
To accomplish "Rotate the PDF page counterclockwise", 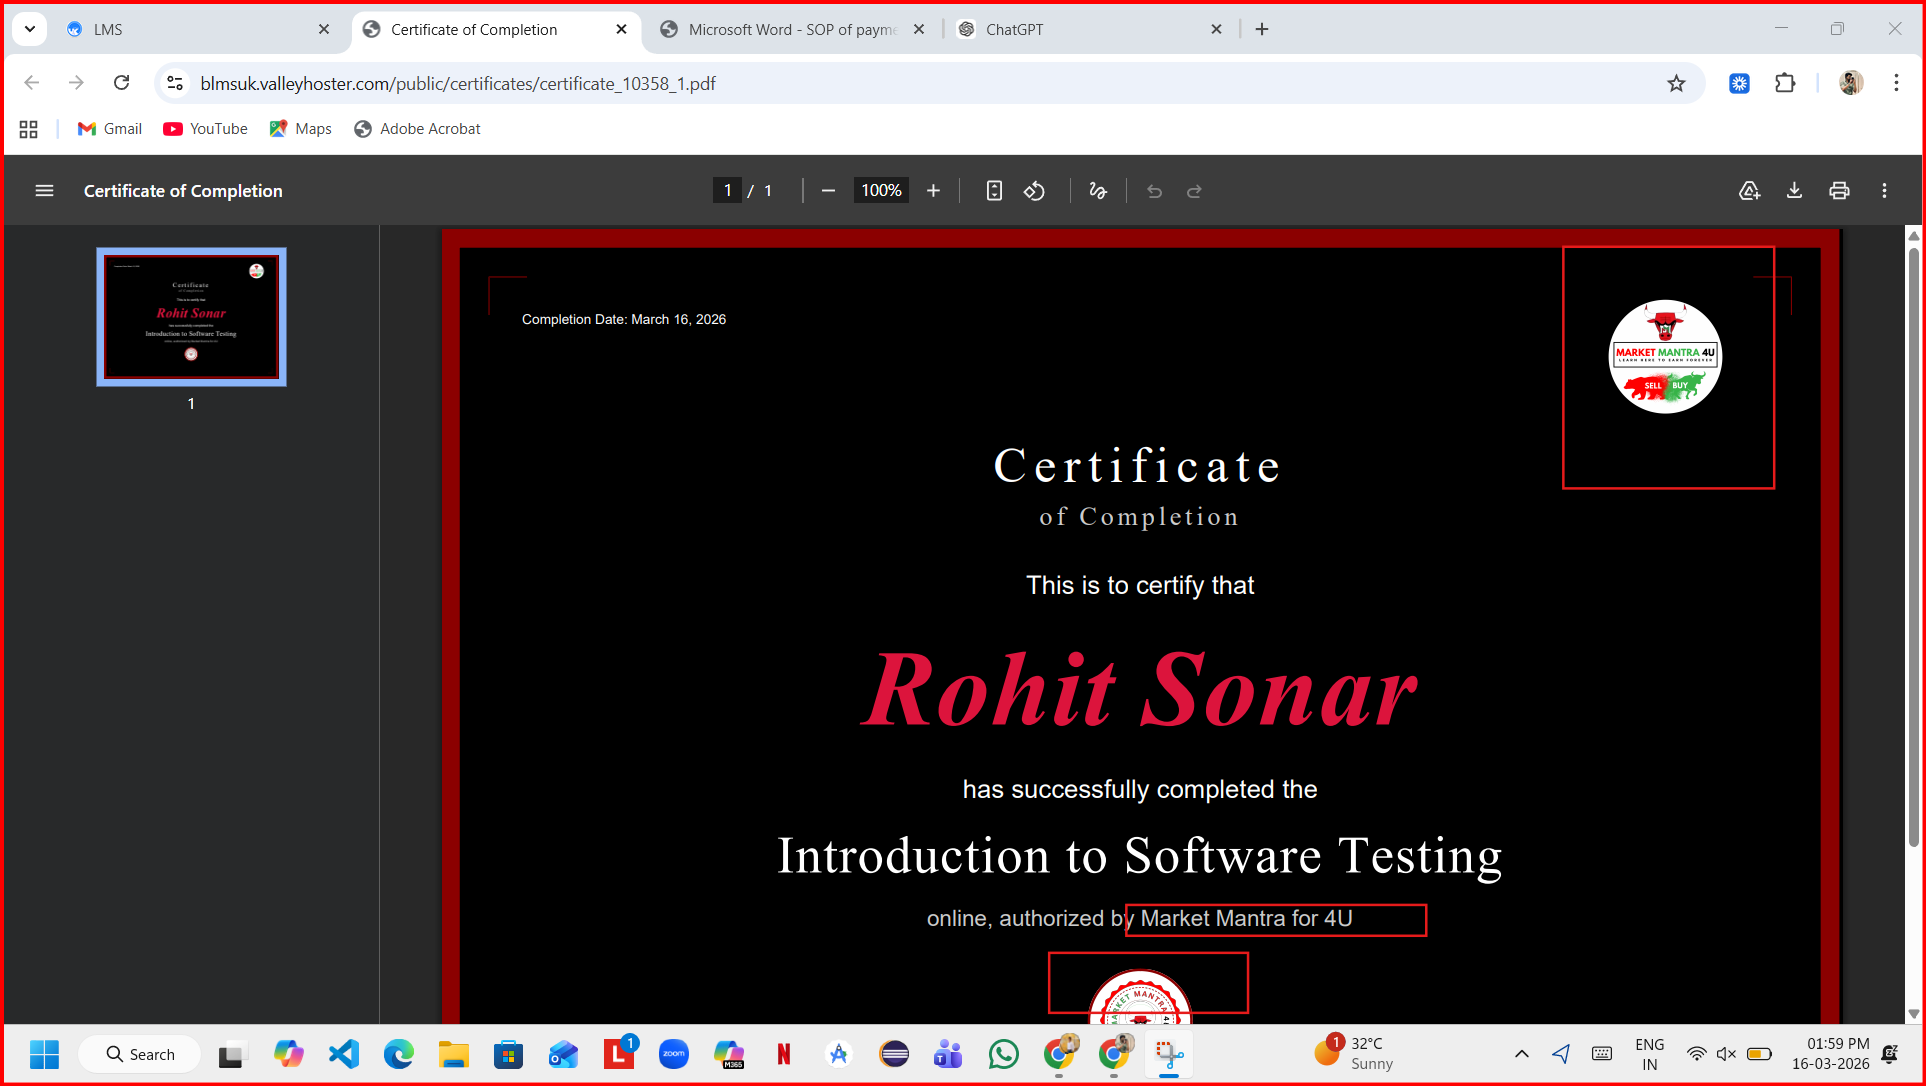I will click(x=1034, y=190).
